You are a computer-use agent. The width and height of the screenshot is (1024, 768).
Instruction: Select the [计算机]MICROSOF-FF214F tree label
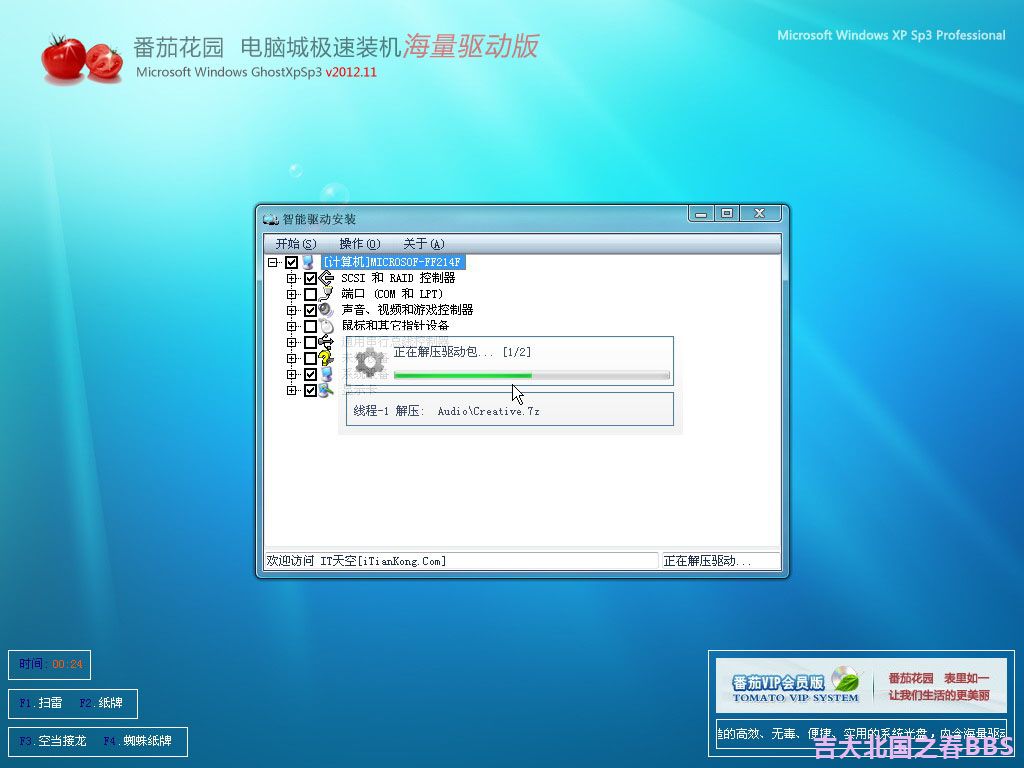click(392, 263)
